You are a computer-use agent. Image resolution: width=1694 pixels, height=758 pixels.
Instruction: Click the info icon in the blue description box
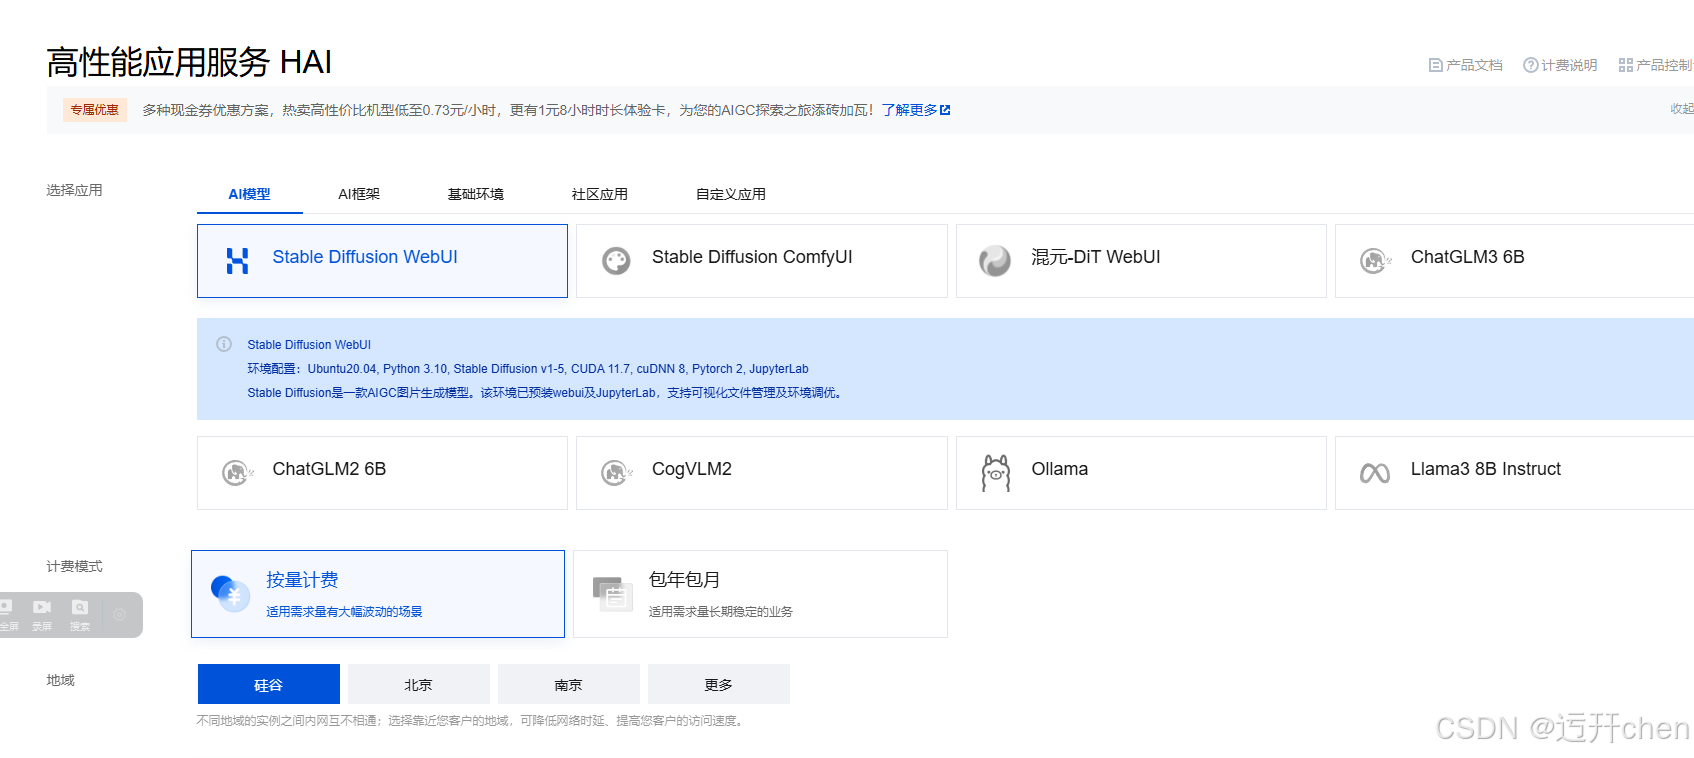224,344
